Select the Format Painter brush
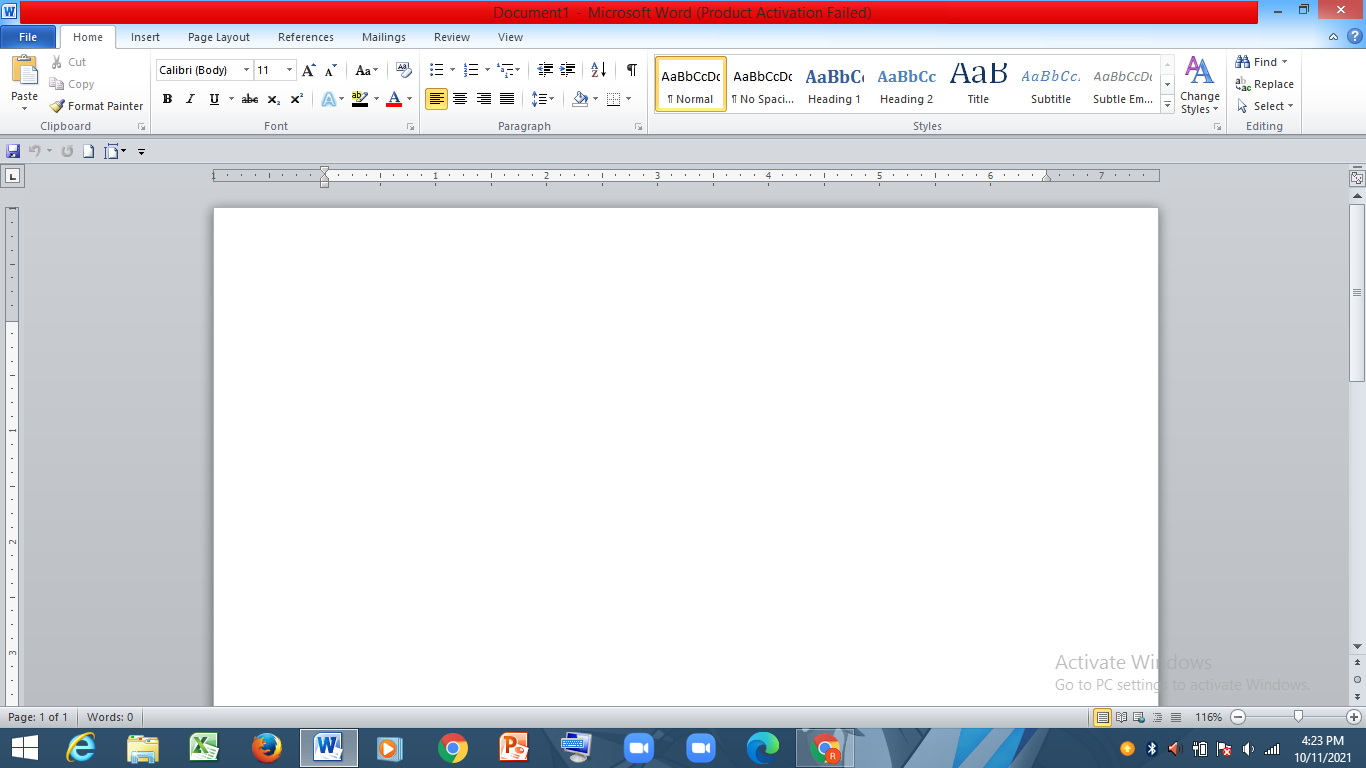Viewport: 1366px width, 768px height. 57,106
